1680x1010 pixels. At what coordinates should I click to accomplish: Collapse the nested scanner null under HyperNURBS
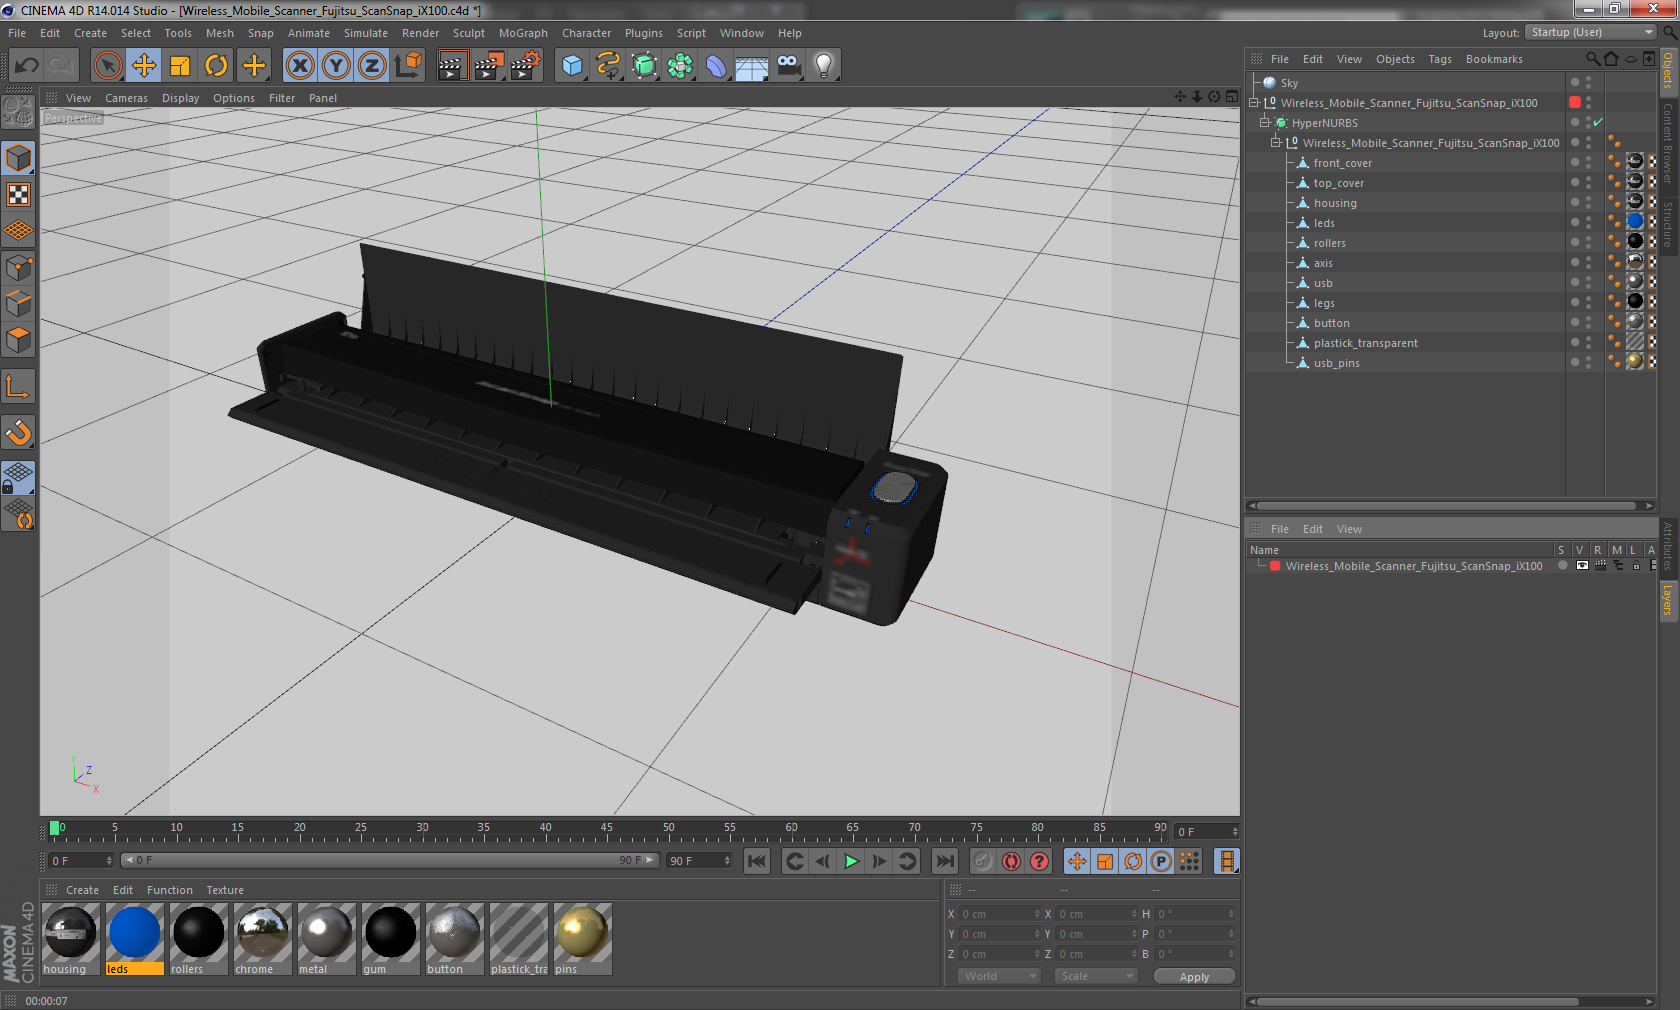(x=1275, y=143)
